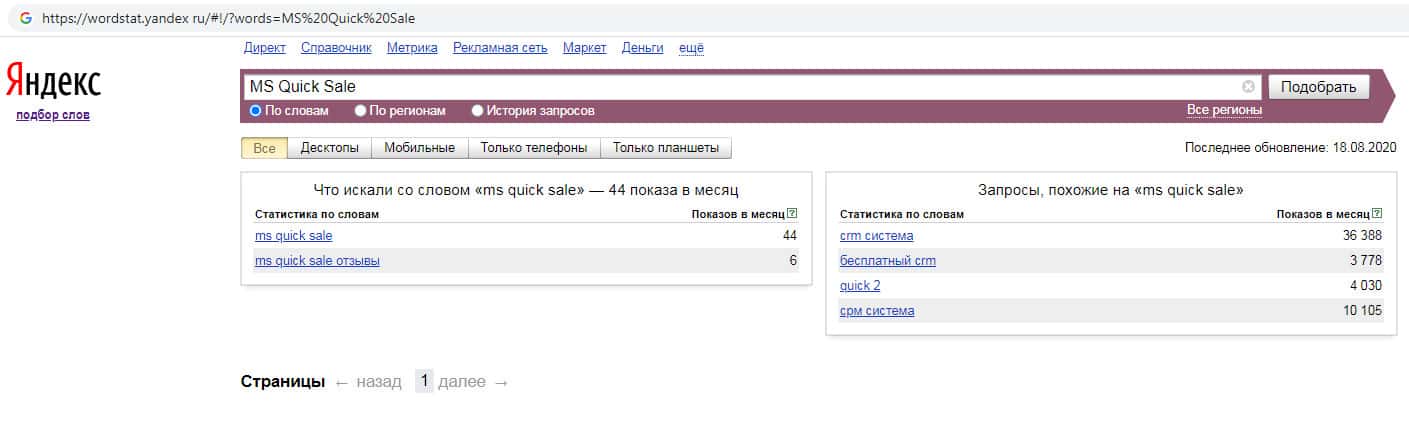This screenshot has height=436, width=1409.
Task: Click left 'Статистика по словам' column header
Action: pos(317,214)
